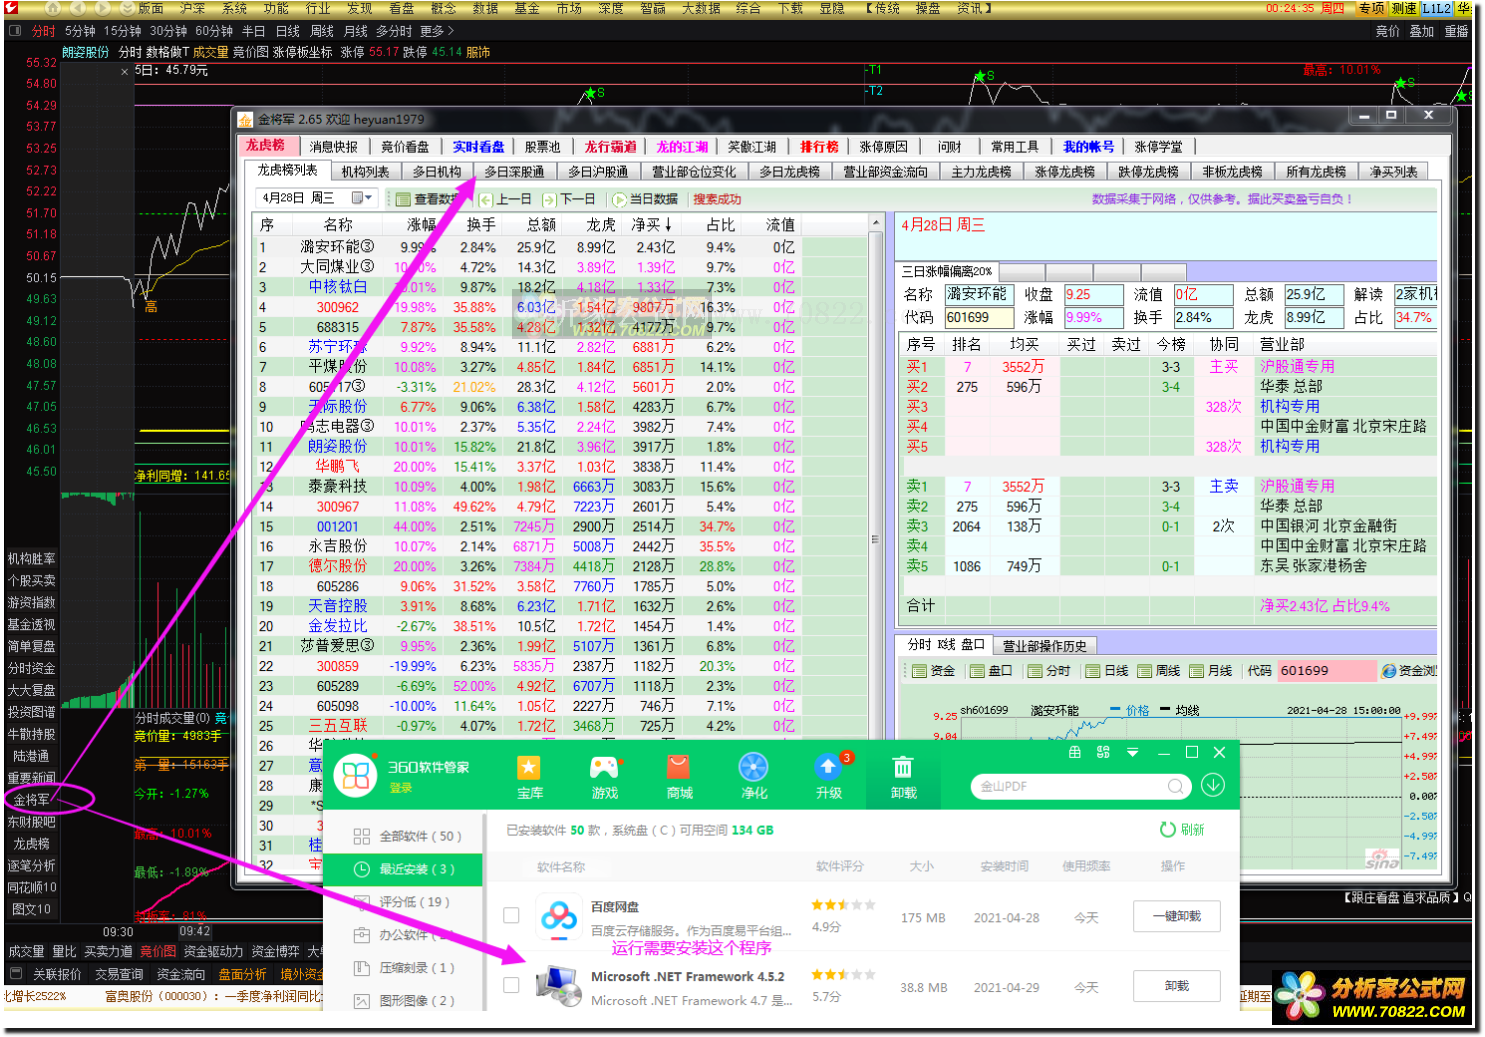Image resolution: width=1485 pixels, height=1037 pixels.
Task: Open 机构列表 sub-tab
Action: (365, 172)
